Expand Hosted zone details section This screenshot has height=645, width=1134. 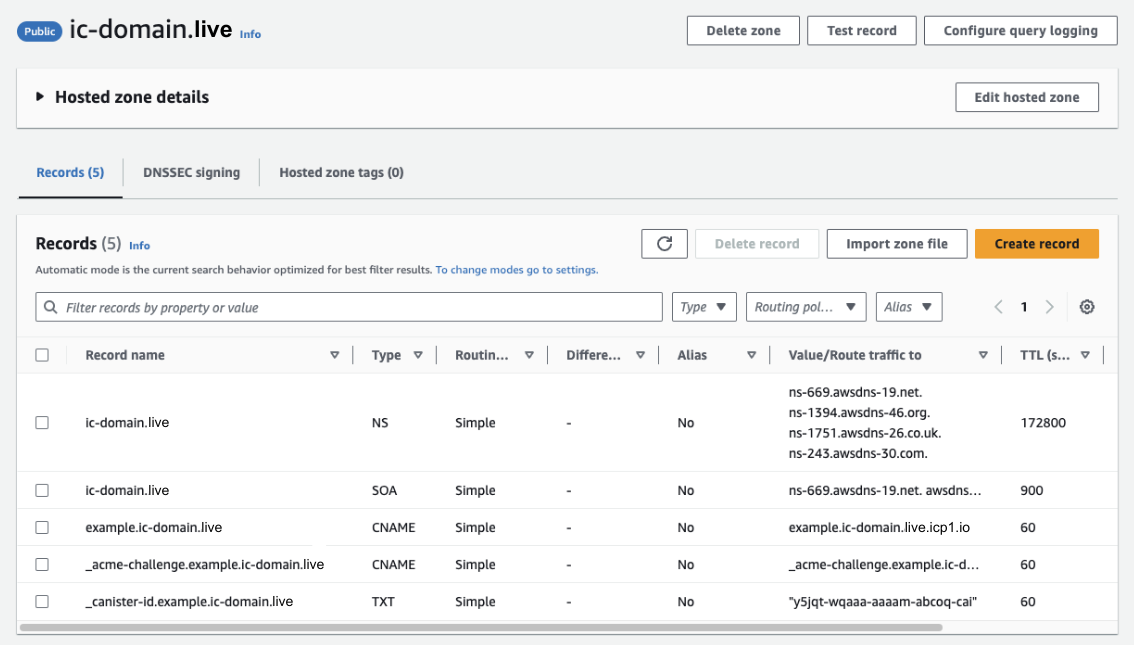click(40, 97)
